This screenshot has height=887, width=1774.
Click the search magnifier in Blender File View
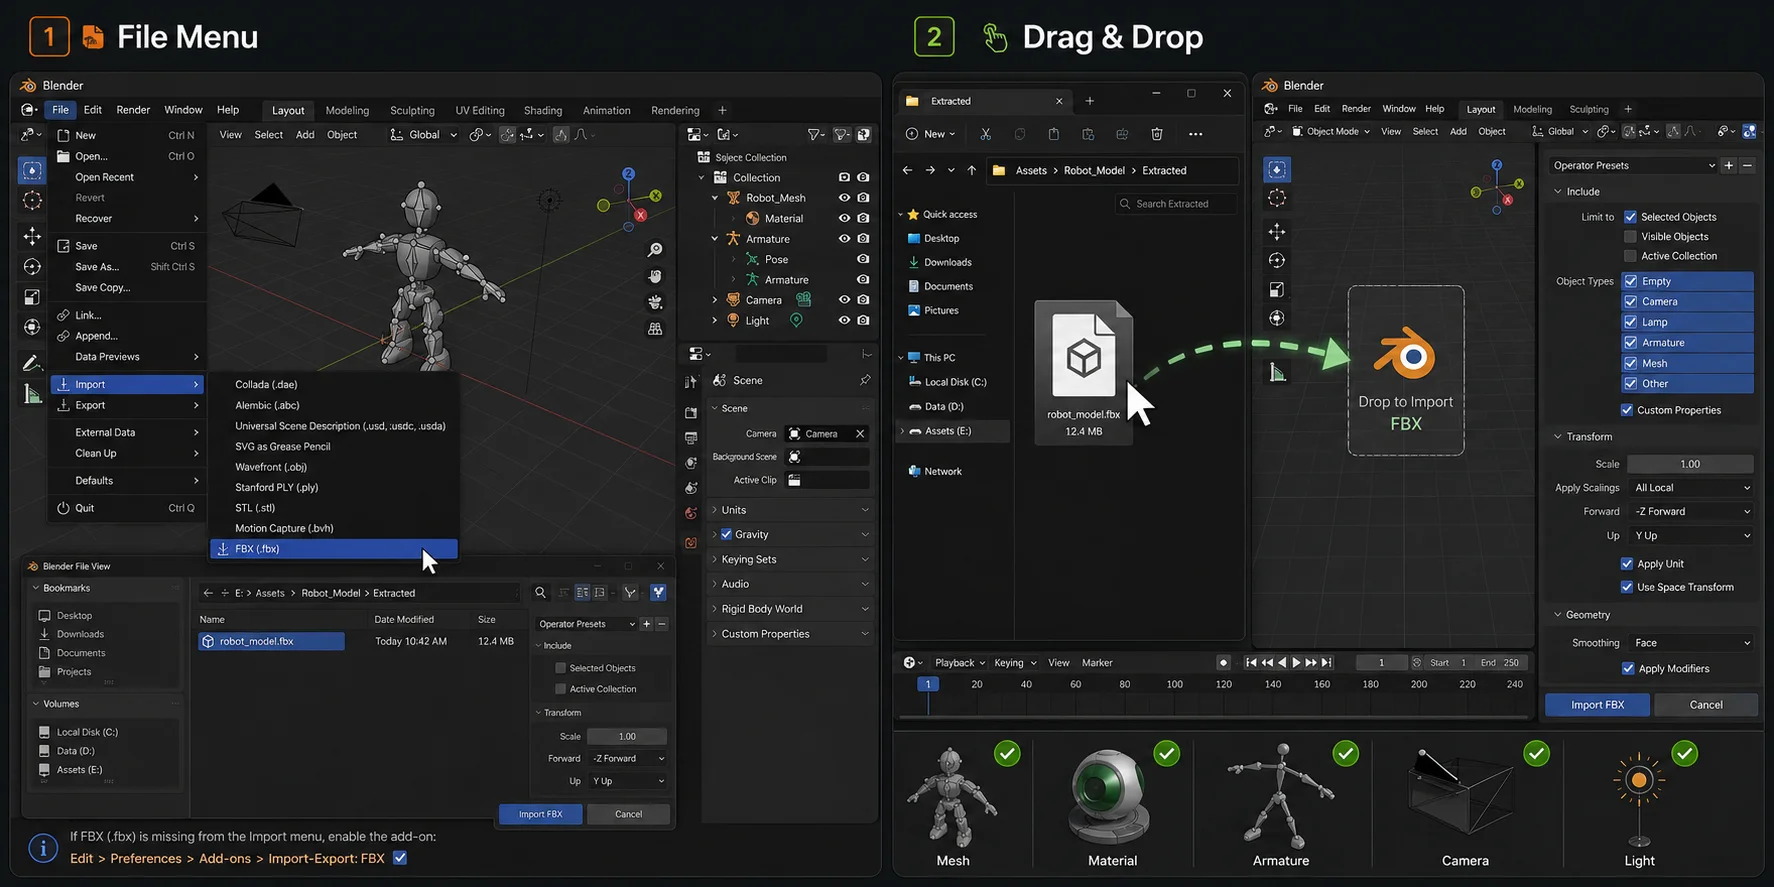point(540,593)
